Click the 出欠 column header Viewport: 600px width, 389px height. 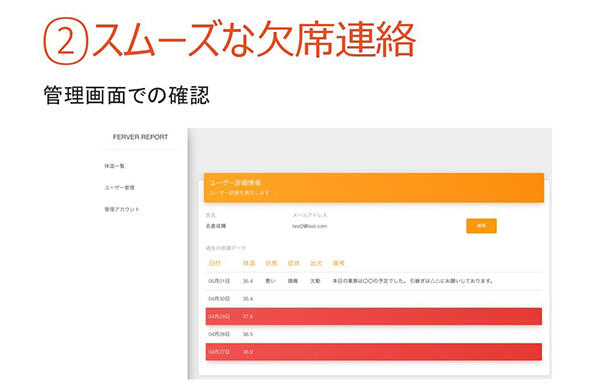point(316,263)
